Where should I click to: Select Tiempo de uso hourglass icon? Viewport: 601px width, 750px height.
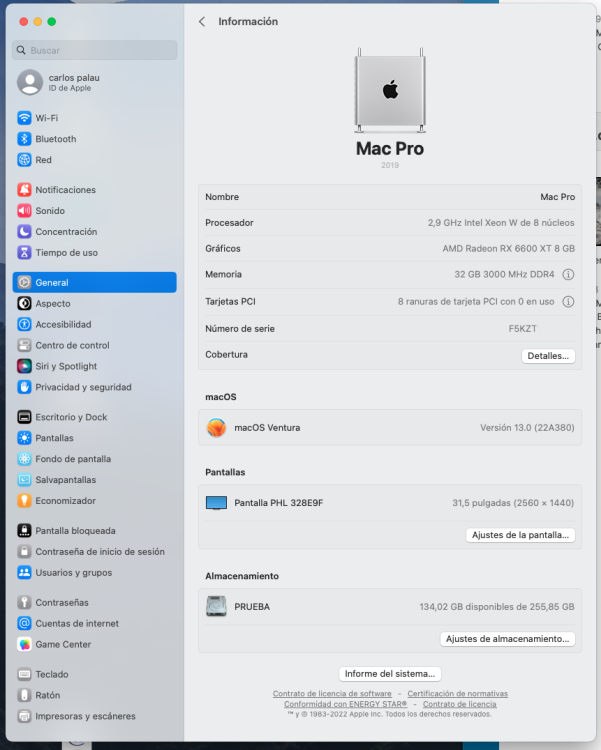[24, 253]
